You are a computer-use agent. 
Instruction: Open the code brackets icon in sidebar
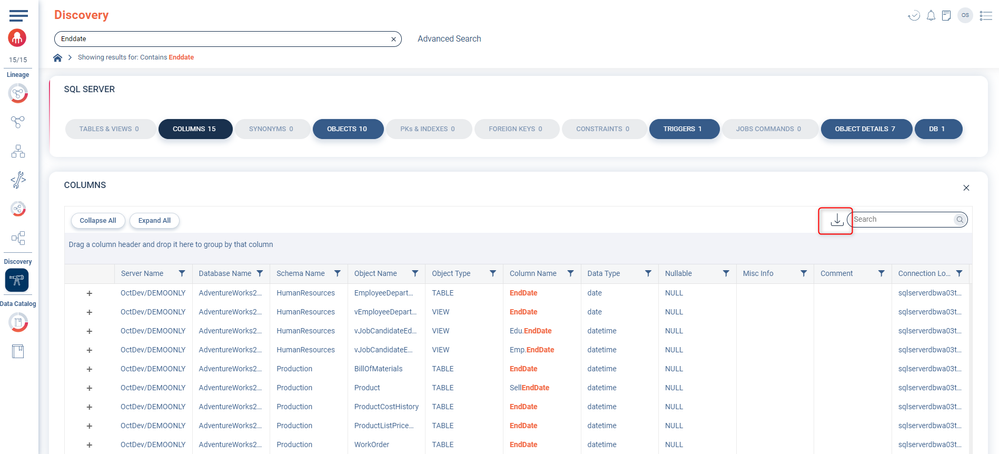18,180
